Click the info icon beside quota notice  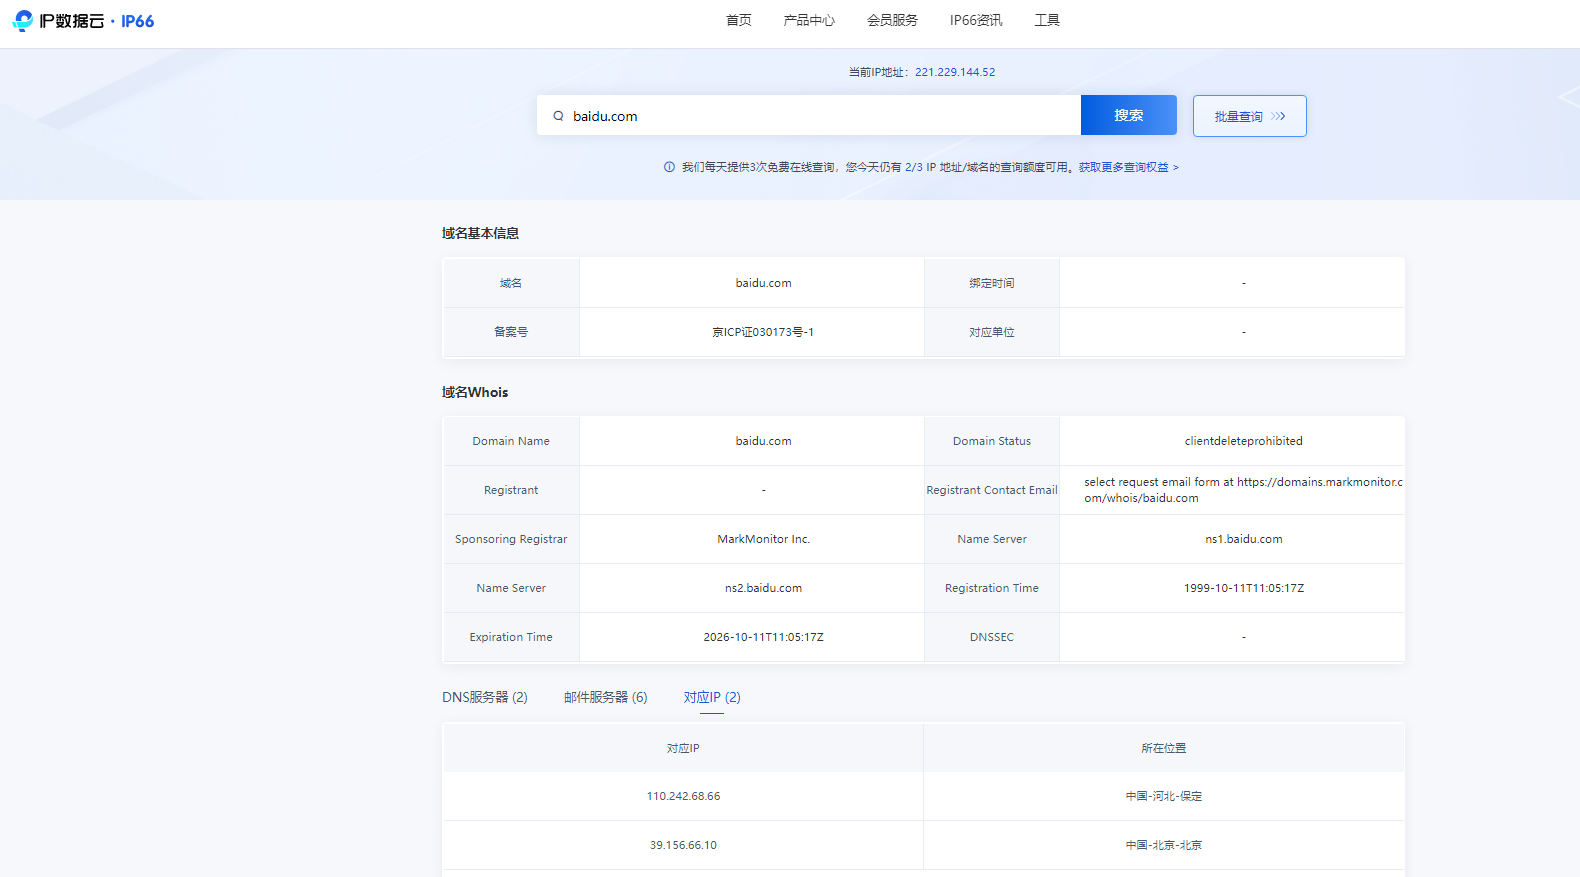669,167
